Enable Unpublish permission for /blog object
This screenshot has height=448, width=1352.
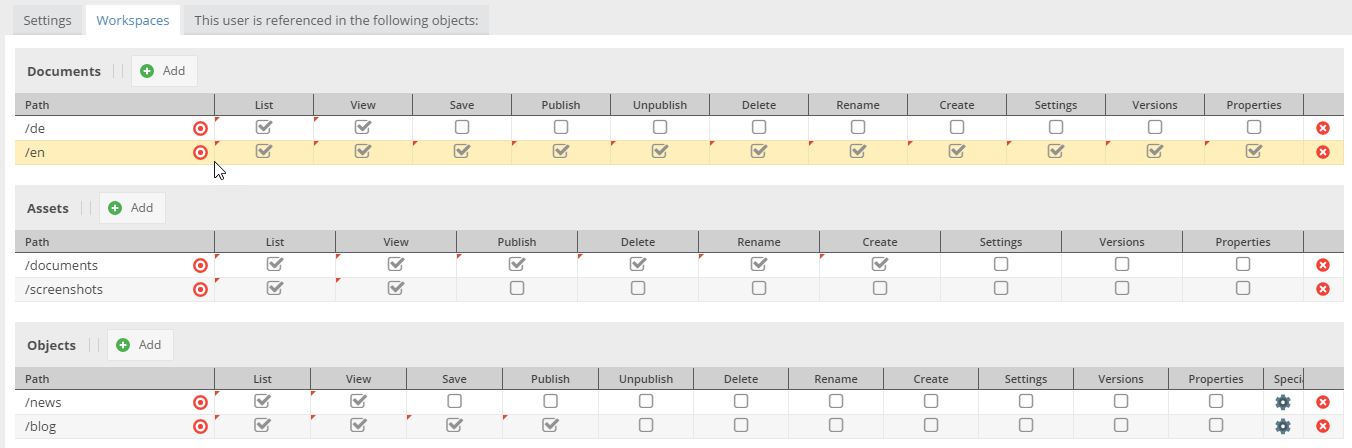(646, 425)
